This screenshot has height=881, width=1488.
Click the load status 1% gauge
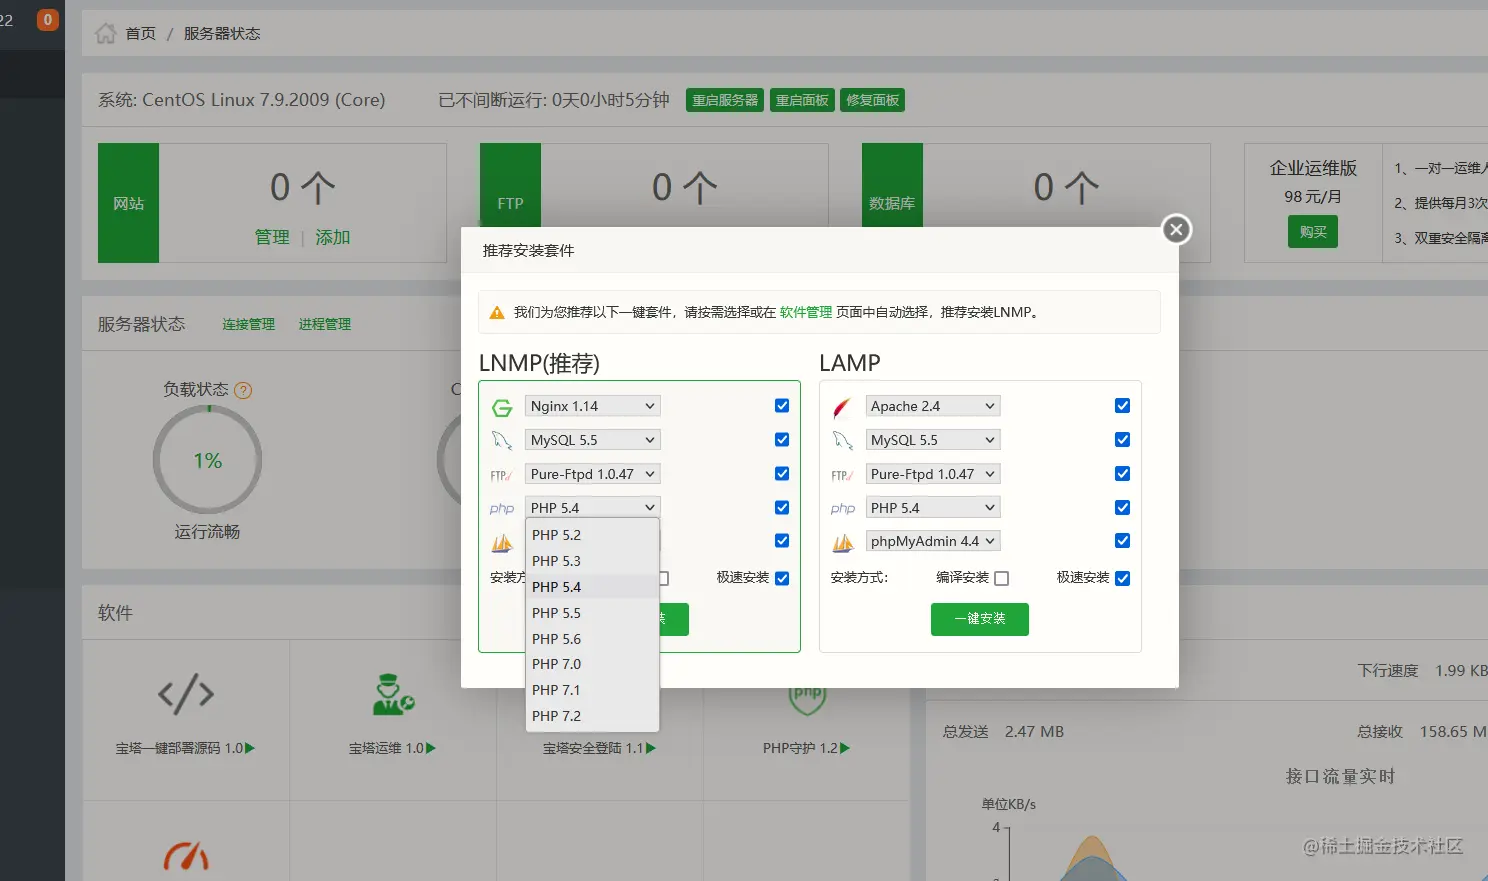[x=207, y=460]
